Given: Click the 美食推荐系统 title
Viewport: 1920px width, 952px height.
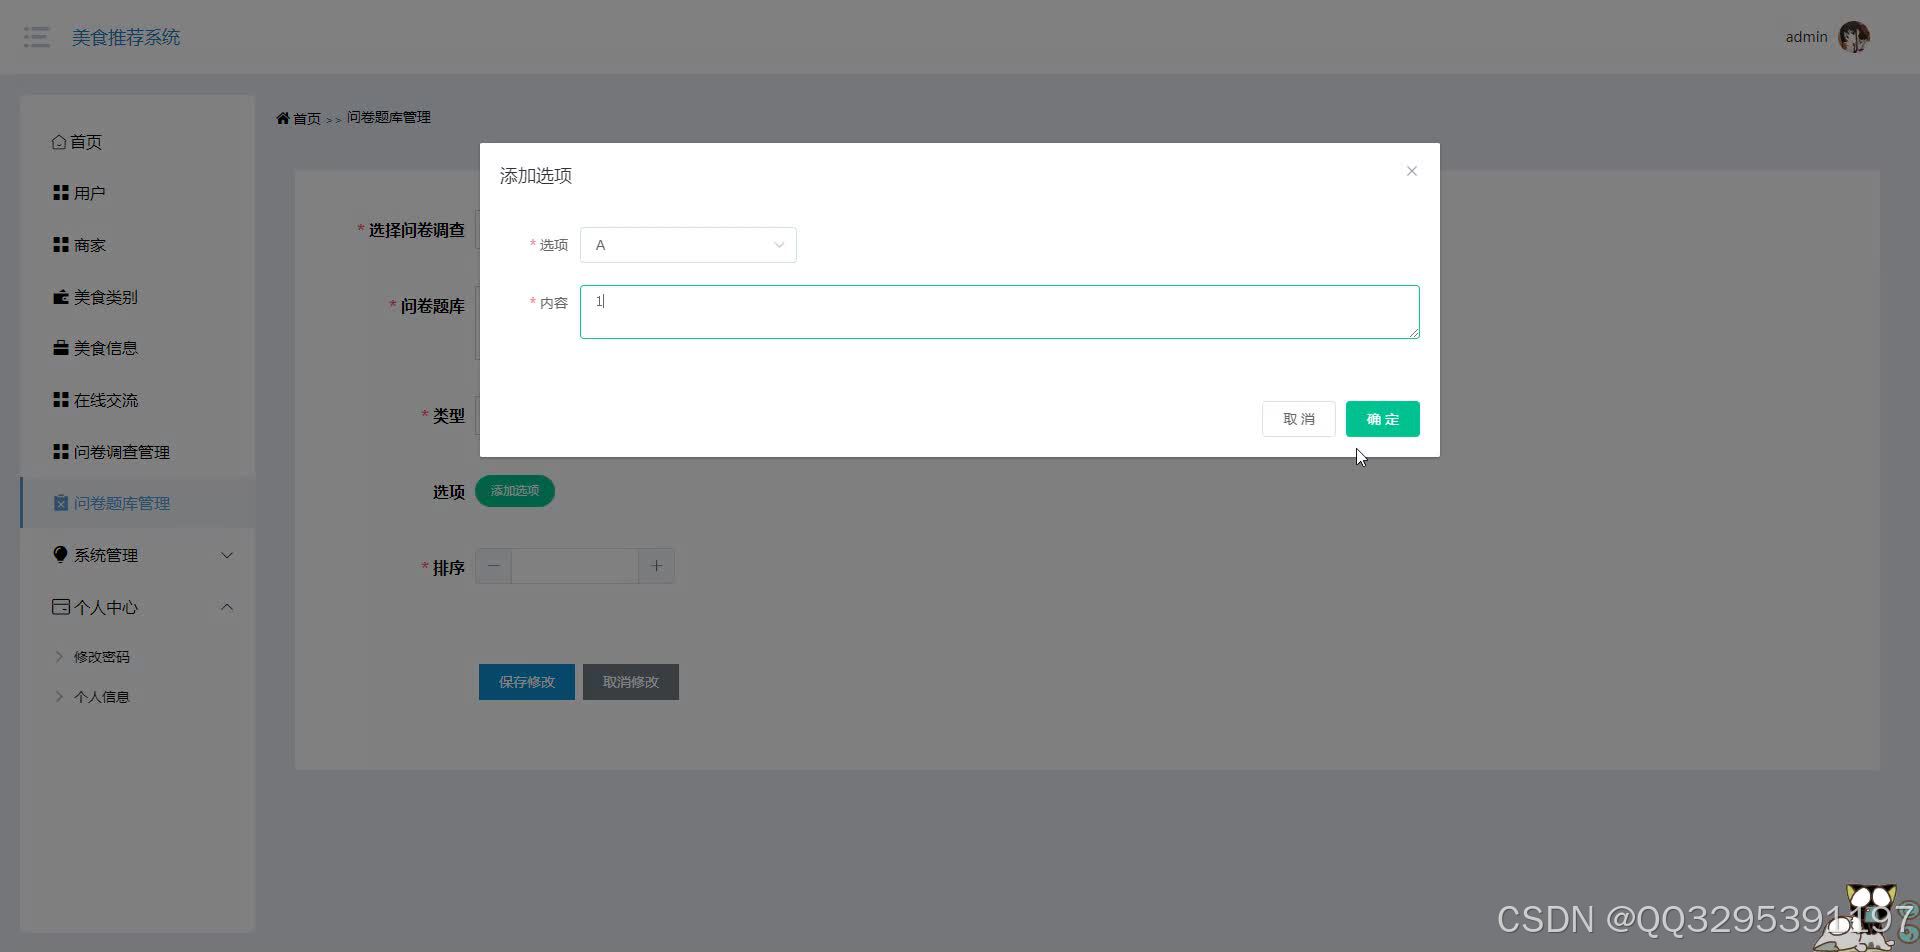Looking at the screenshot, I should pos(126,37).
